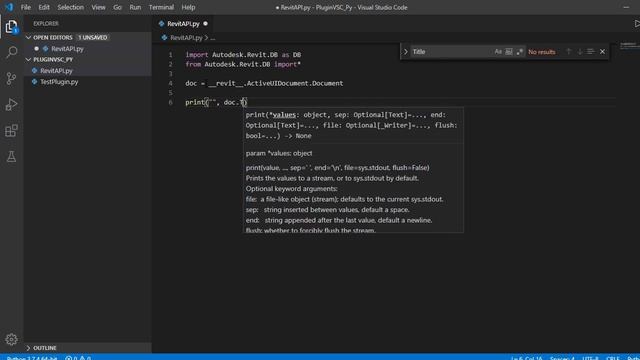Change CRLF end of line sequence
Viewport: 640px width, 360px height.
[613, 358]
